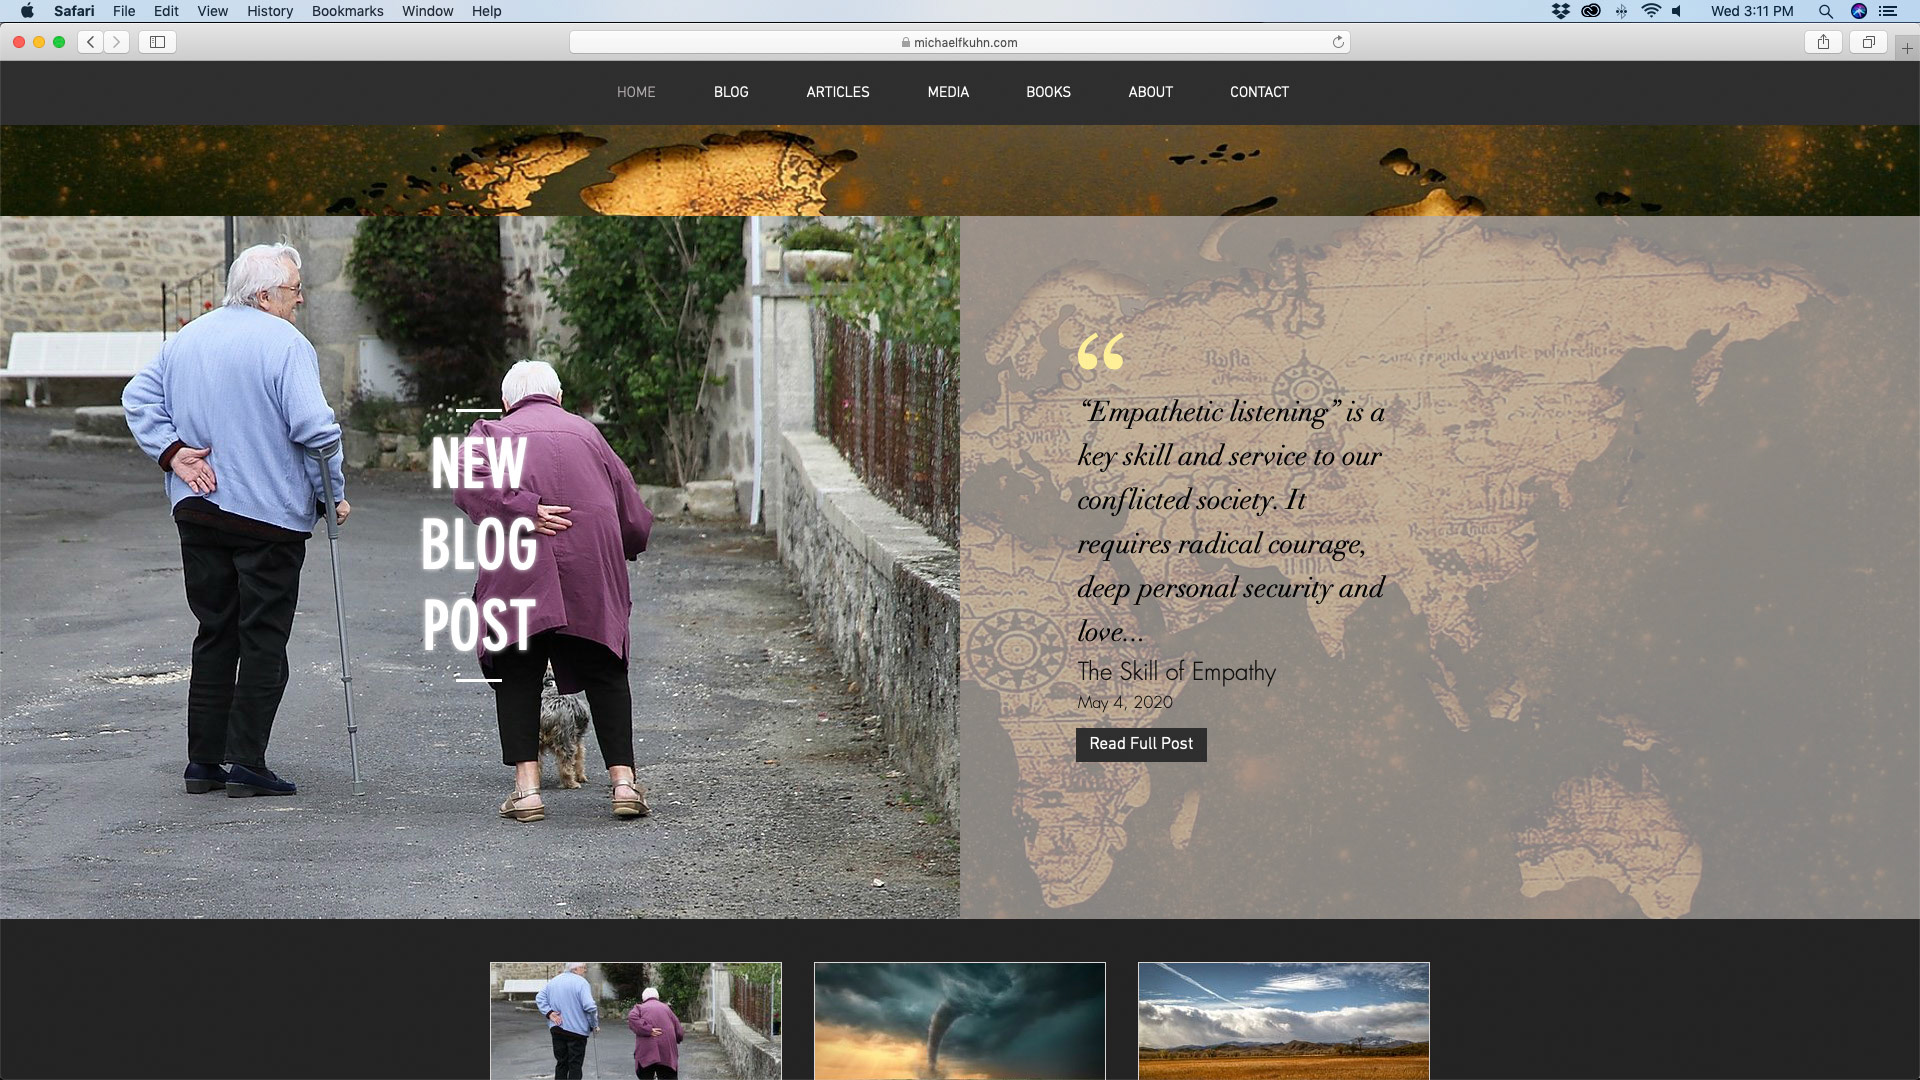1920x1080 pixels.
Task: Open the BOOKS nav item
Action: coord(1048,92)
